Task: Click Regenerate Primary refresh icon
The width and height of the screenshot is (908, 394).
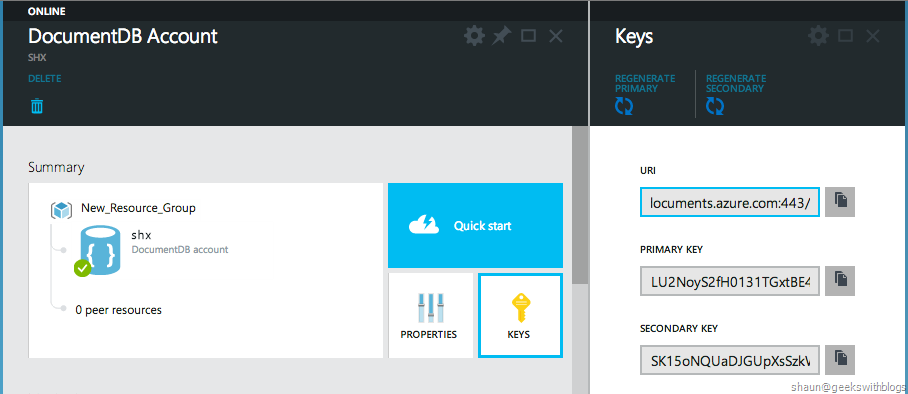Action: pyautogui.click(x=624, y=106)
